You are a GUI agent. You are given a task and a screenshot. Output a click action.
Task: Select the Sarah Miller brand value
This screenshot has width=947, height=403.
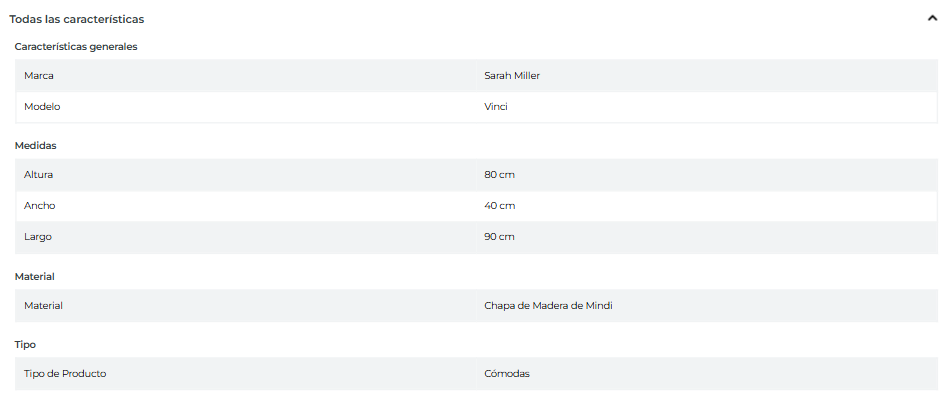point(512,76)
